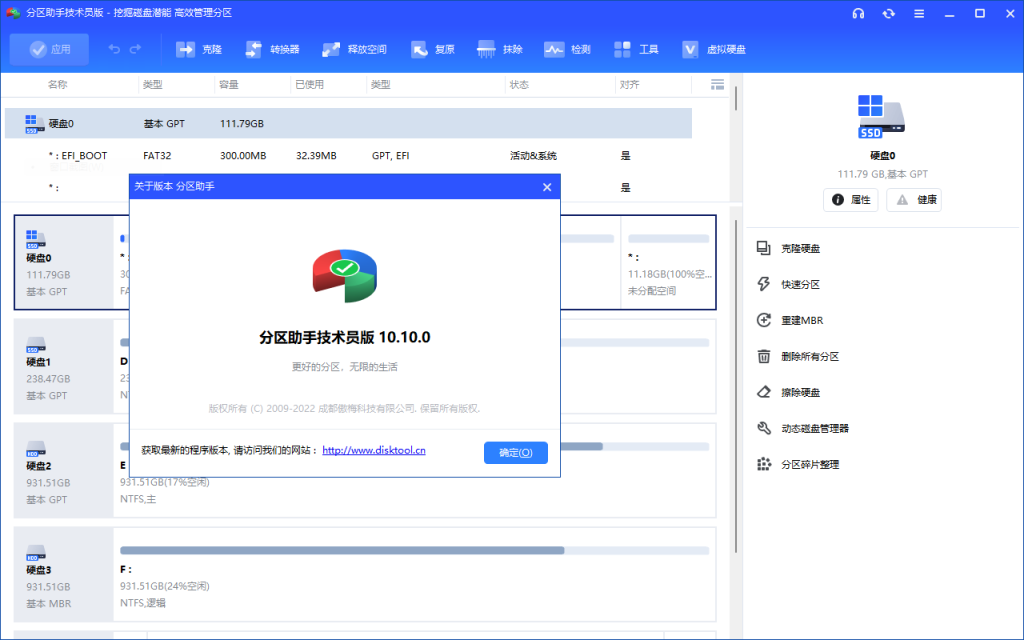This screenshot has height=640, width=1024.
Task: Click the 状态 column header
Action: [519, 84]
